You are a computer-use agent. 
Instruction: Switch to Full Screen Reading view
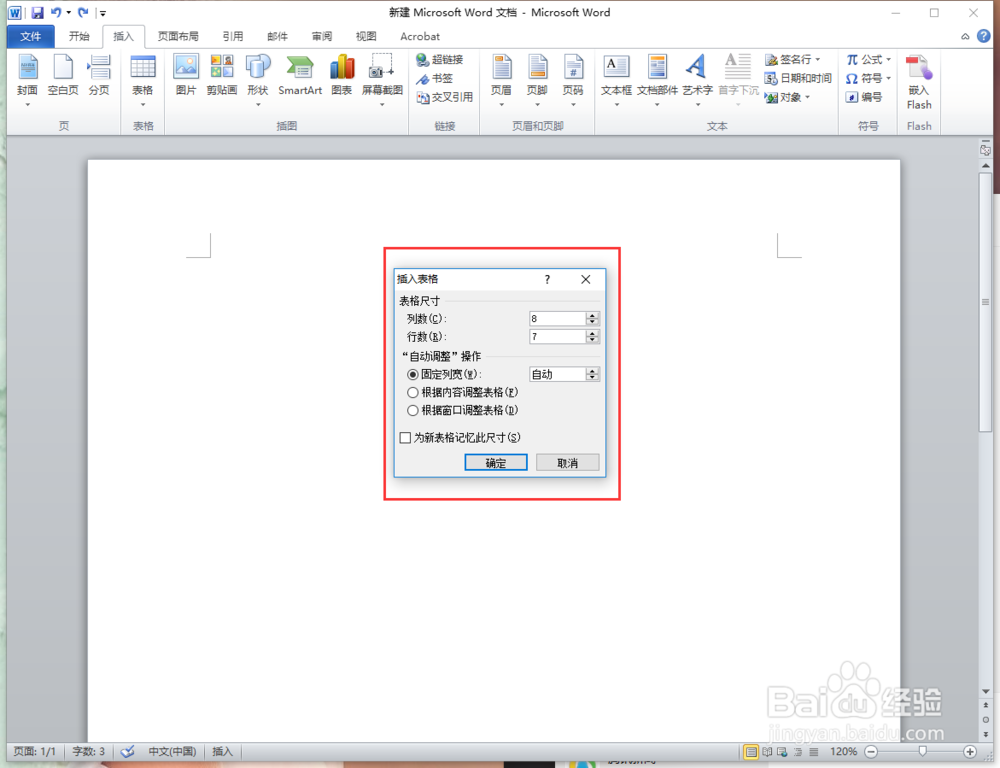tap(767, 752)
